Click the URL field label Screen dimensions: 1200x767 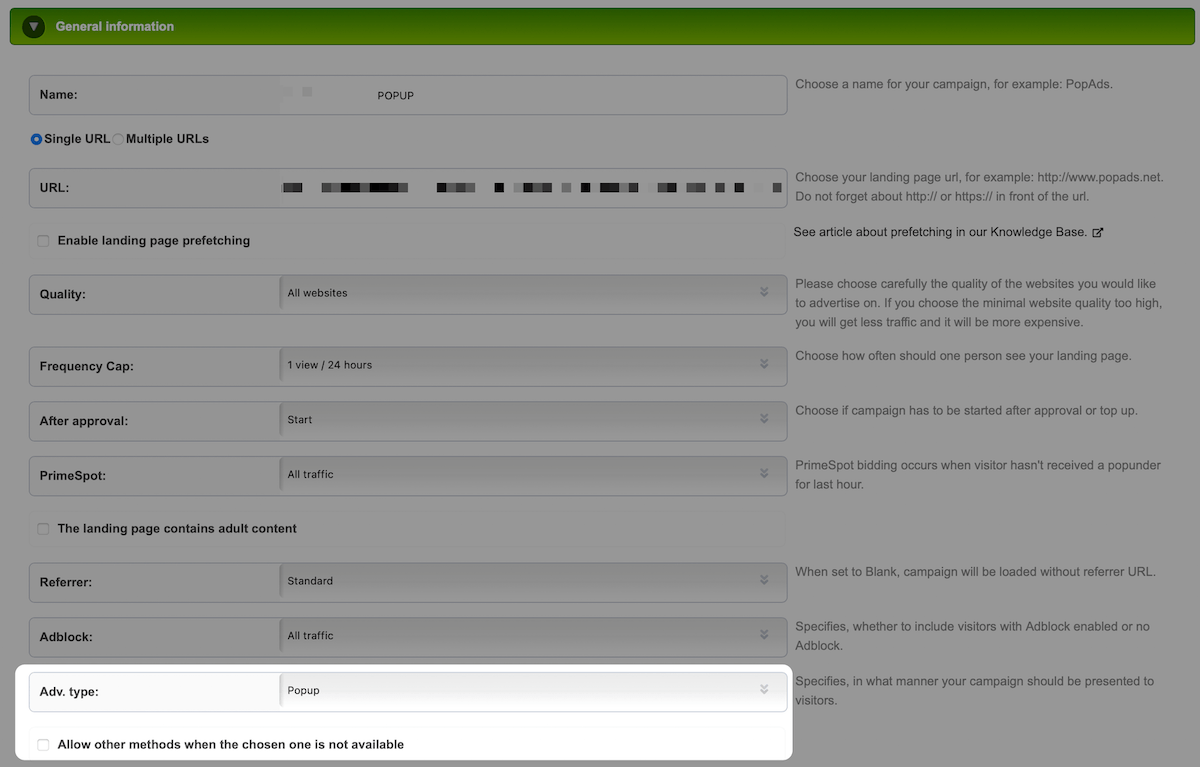(x=54, y=188)
